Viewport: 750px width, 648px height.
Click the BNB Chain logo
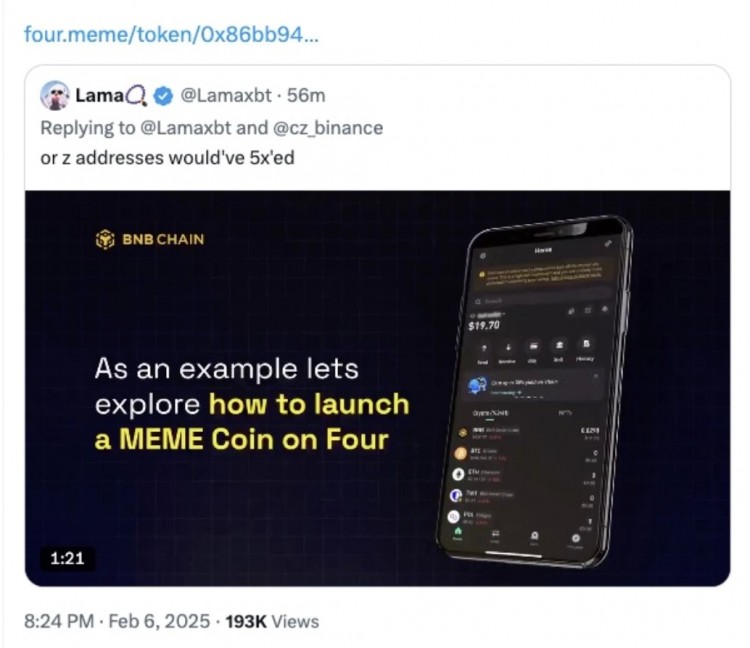click(x=150, y=240)
